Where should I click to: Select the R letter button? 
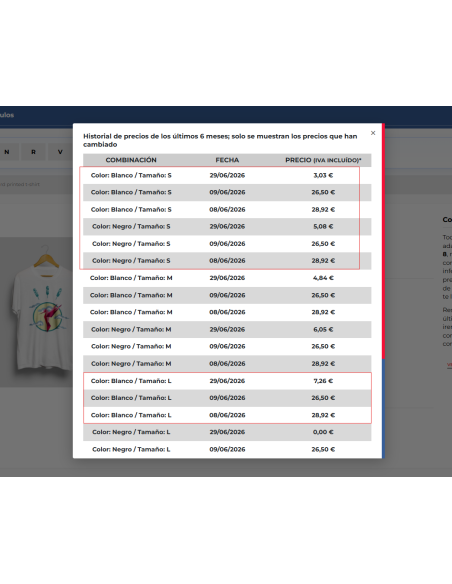[34, 152]
